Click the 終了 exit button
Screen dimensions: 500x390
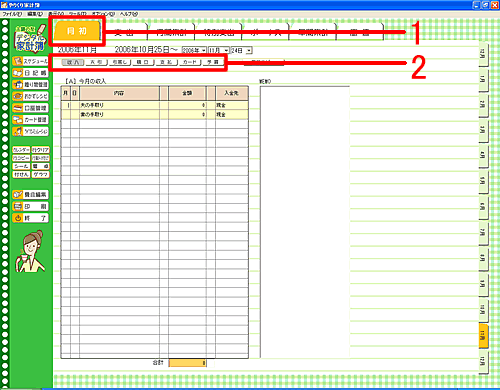point(30,218)
